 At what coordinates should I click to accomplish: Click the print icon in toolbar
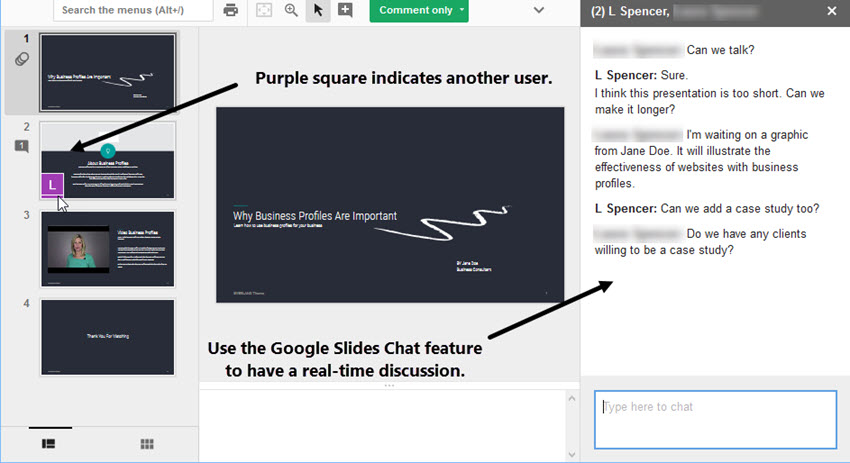click(230, 10)
